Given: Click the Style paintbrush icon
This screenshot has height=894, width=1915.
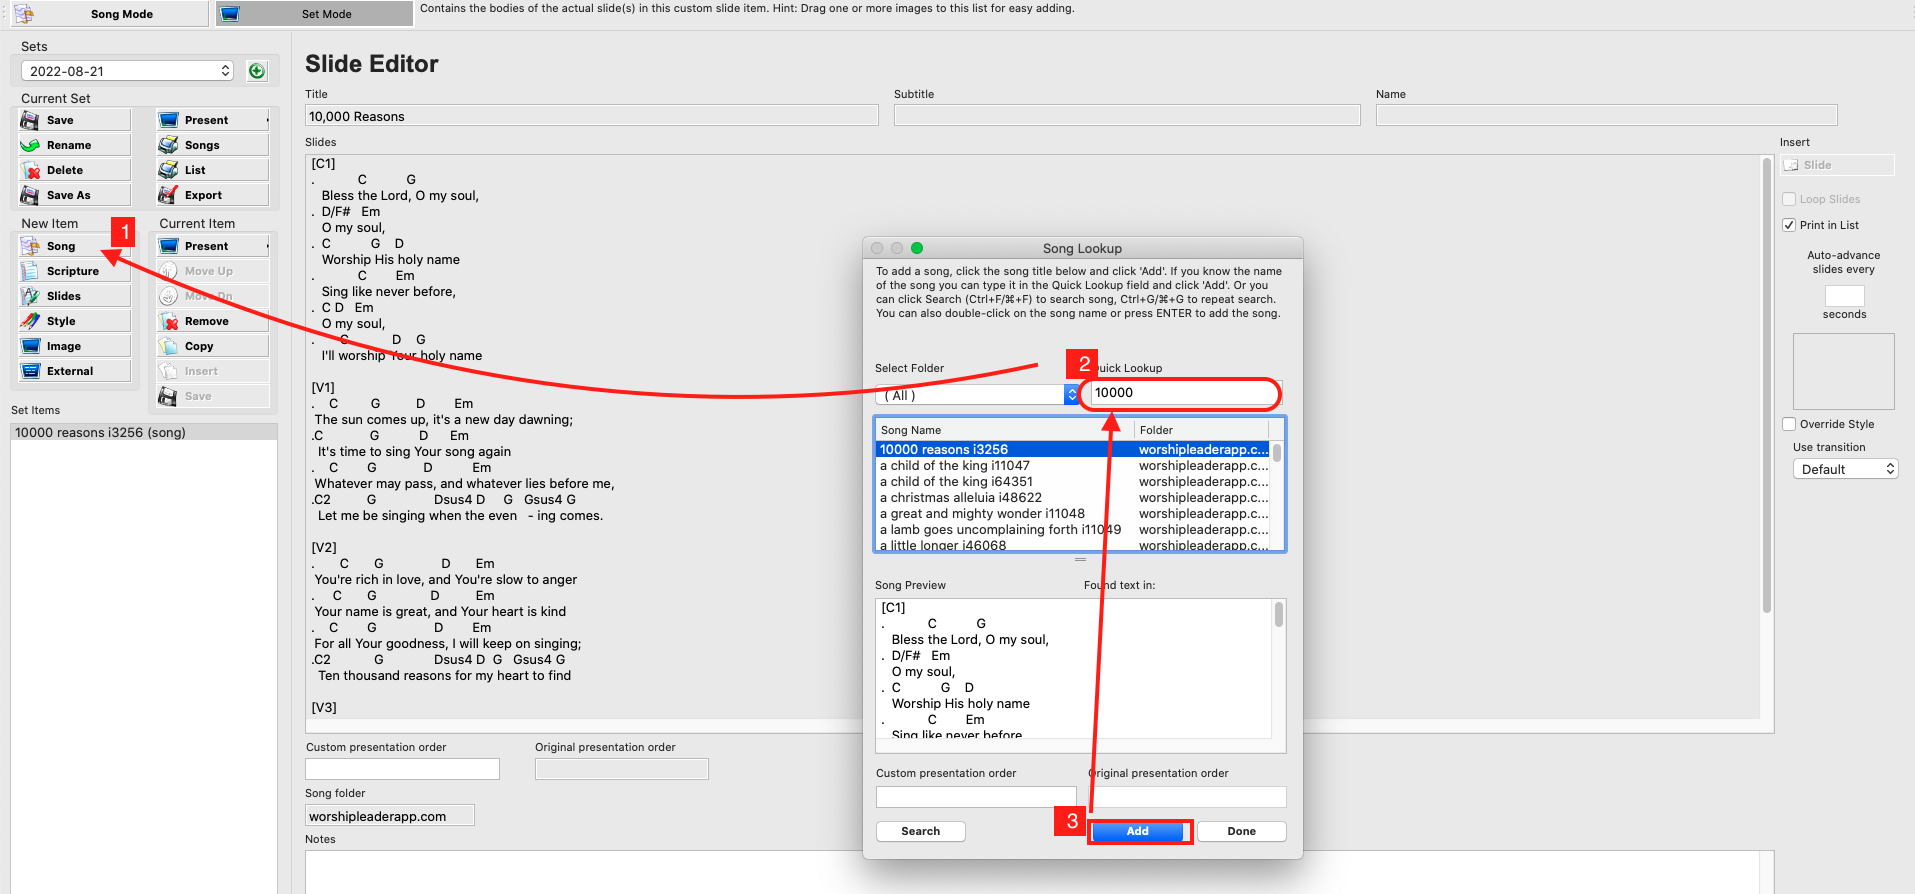Looking at the screenshot, I should pyautogui.click(x=31, y=321).
